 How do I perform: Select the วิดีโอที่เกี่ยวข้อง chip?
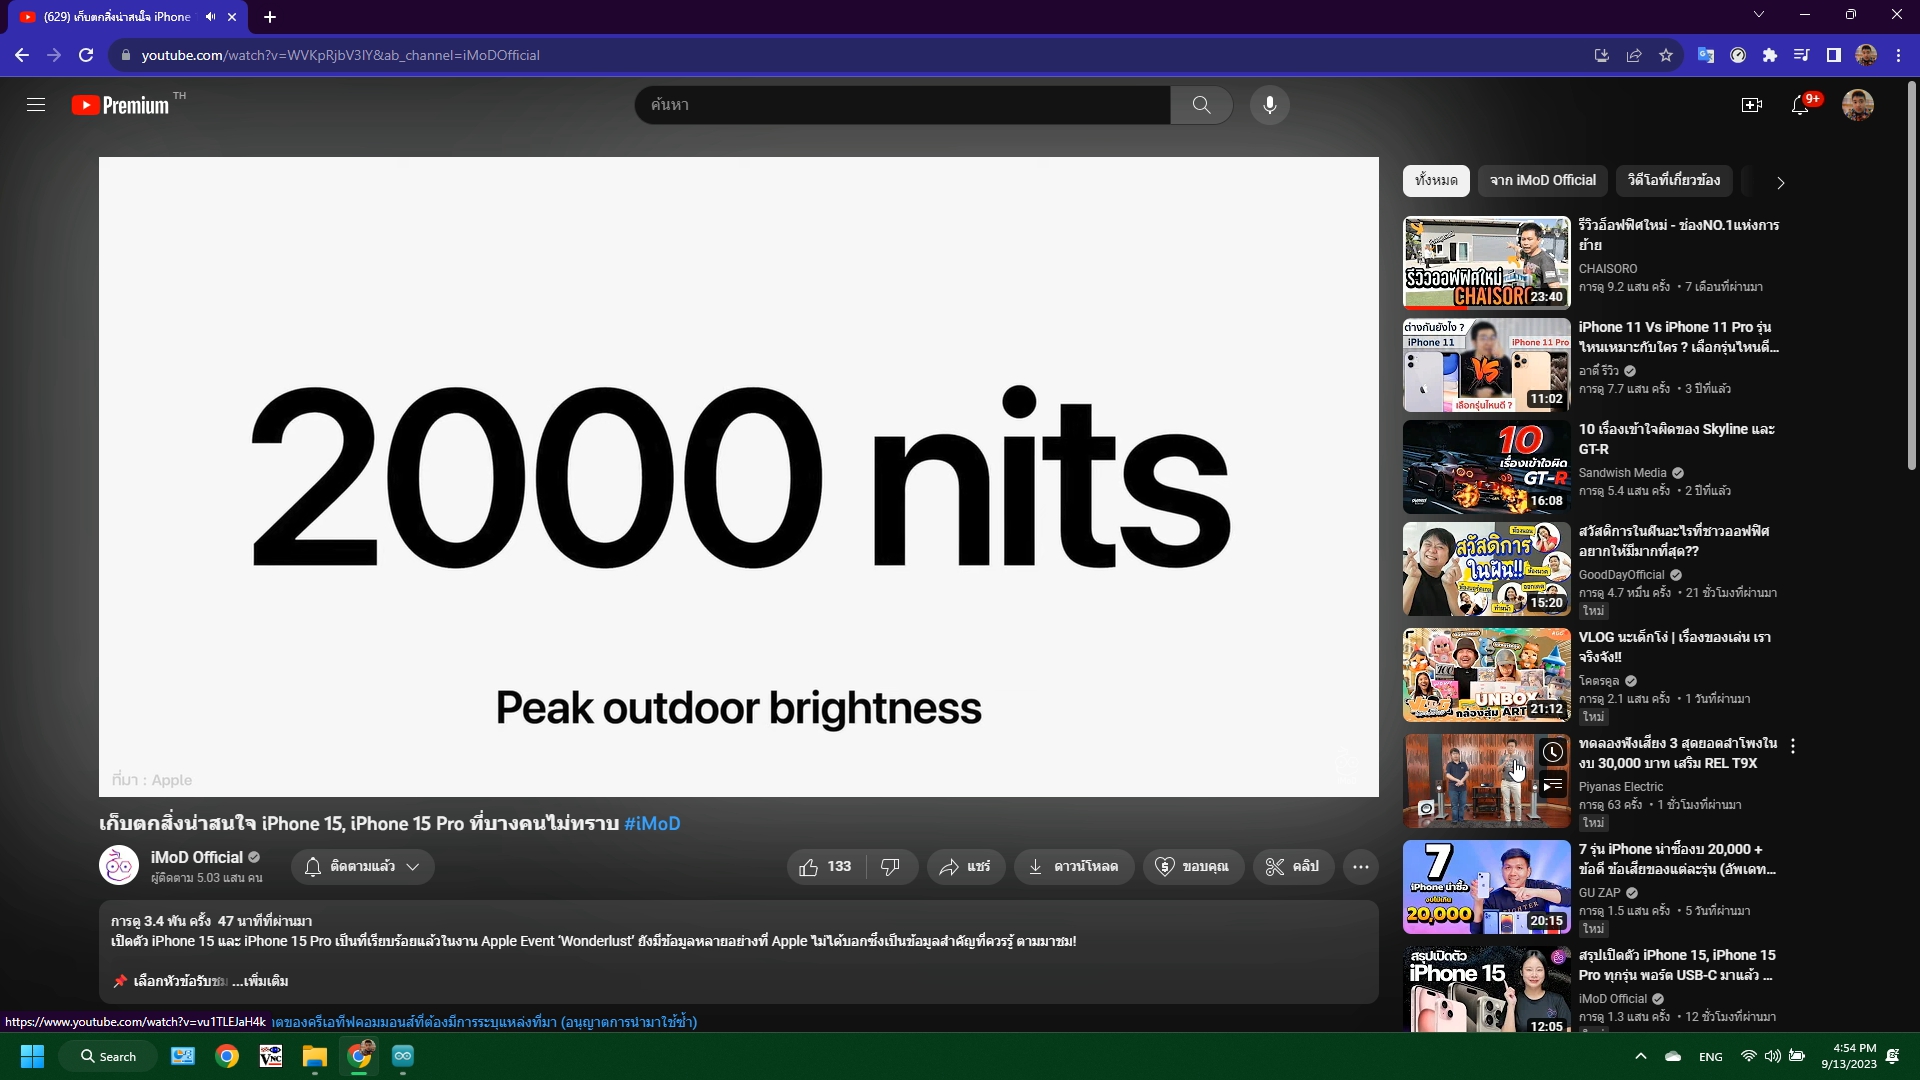[x=1674, y=181]
